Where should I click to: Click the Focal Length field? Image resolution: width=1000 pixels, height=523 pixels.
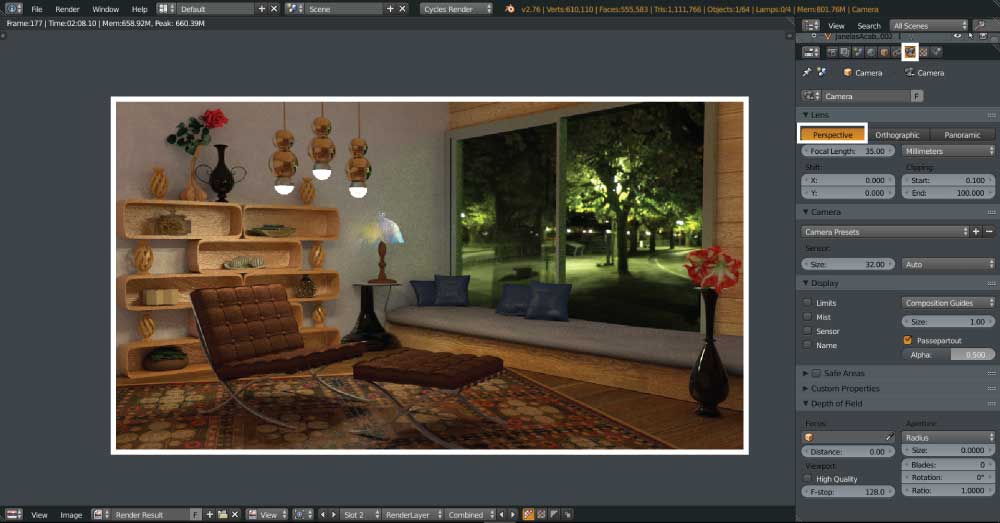pyautogui.click(x=846, y=151)
